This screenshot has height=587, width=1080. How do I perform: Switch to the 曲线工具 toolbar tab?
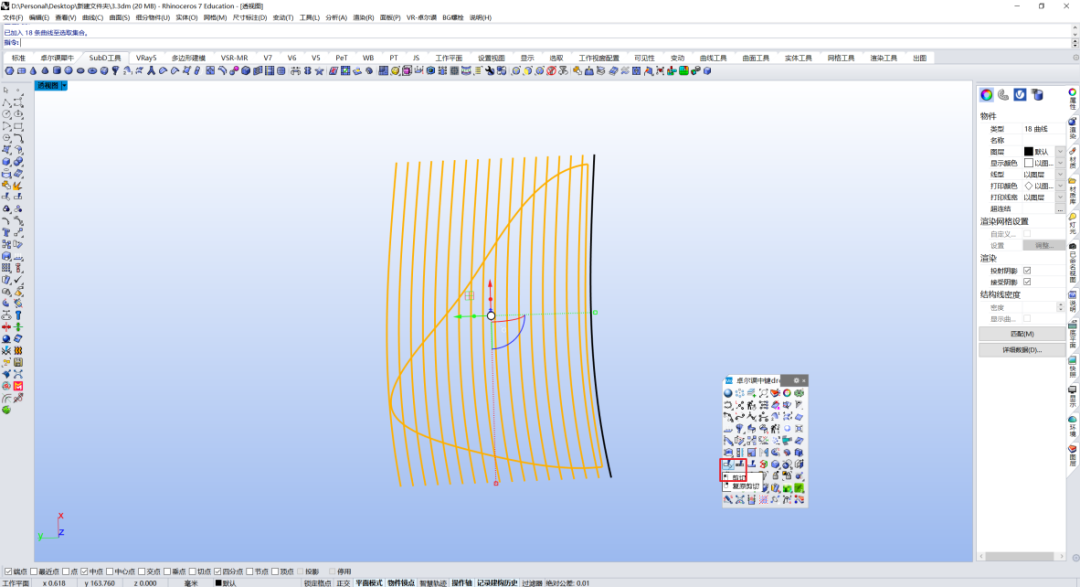[x=713, y=58]
